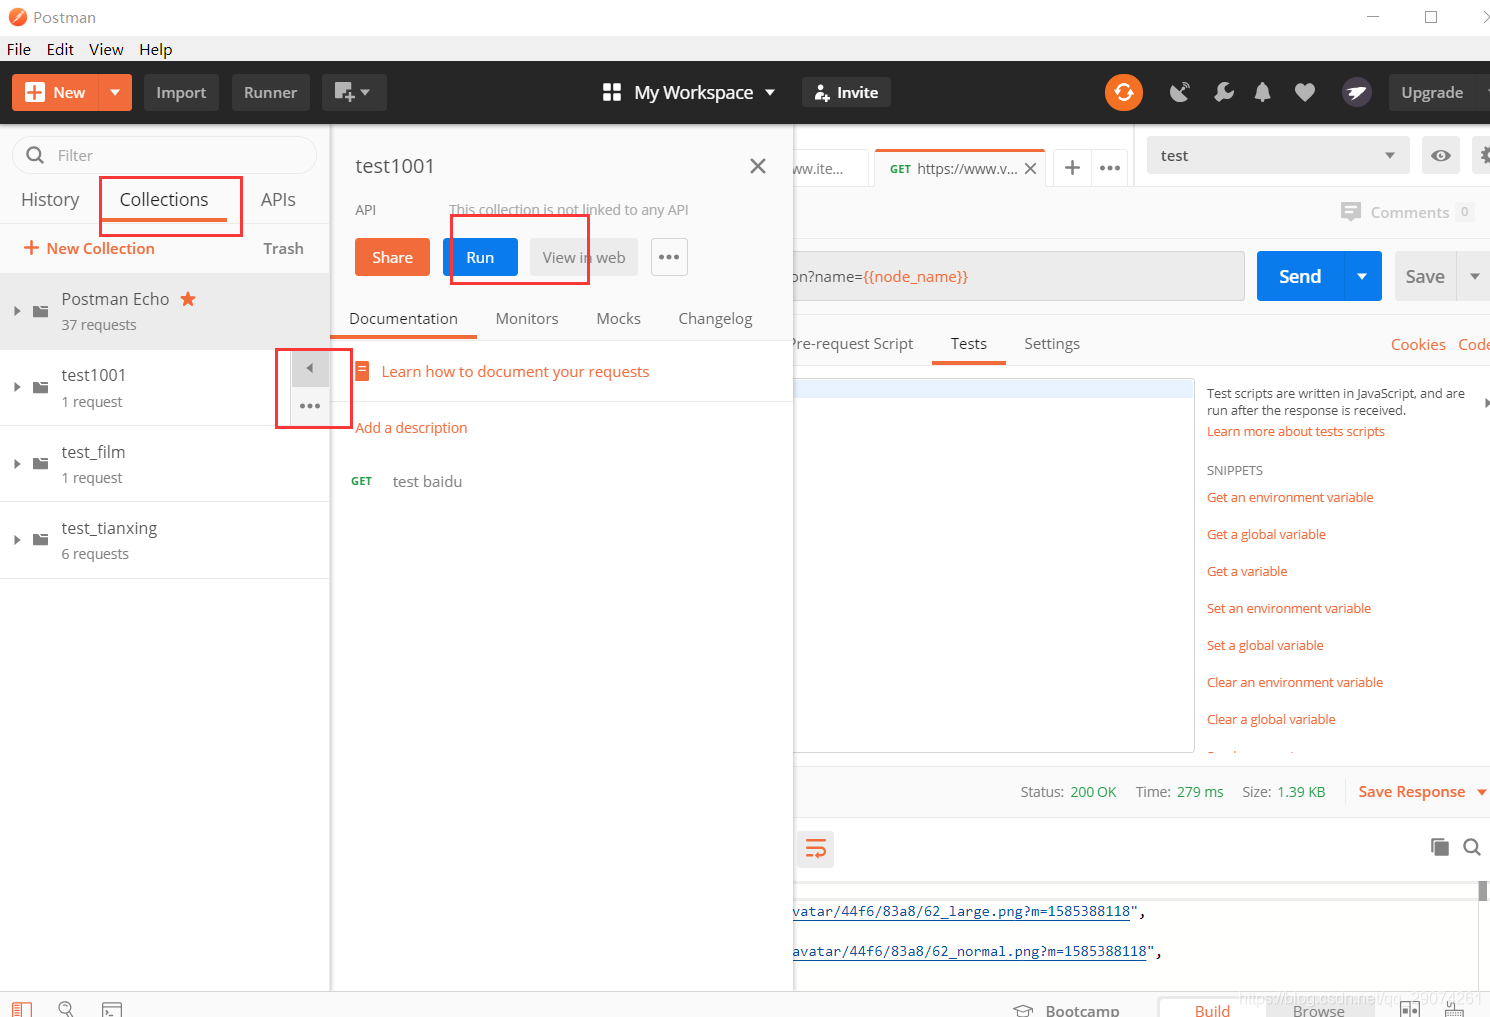
Task: Open the File menu
Action: tap(19, 49)
